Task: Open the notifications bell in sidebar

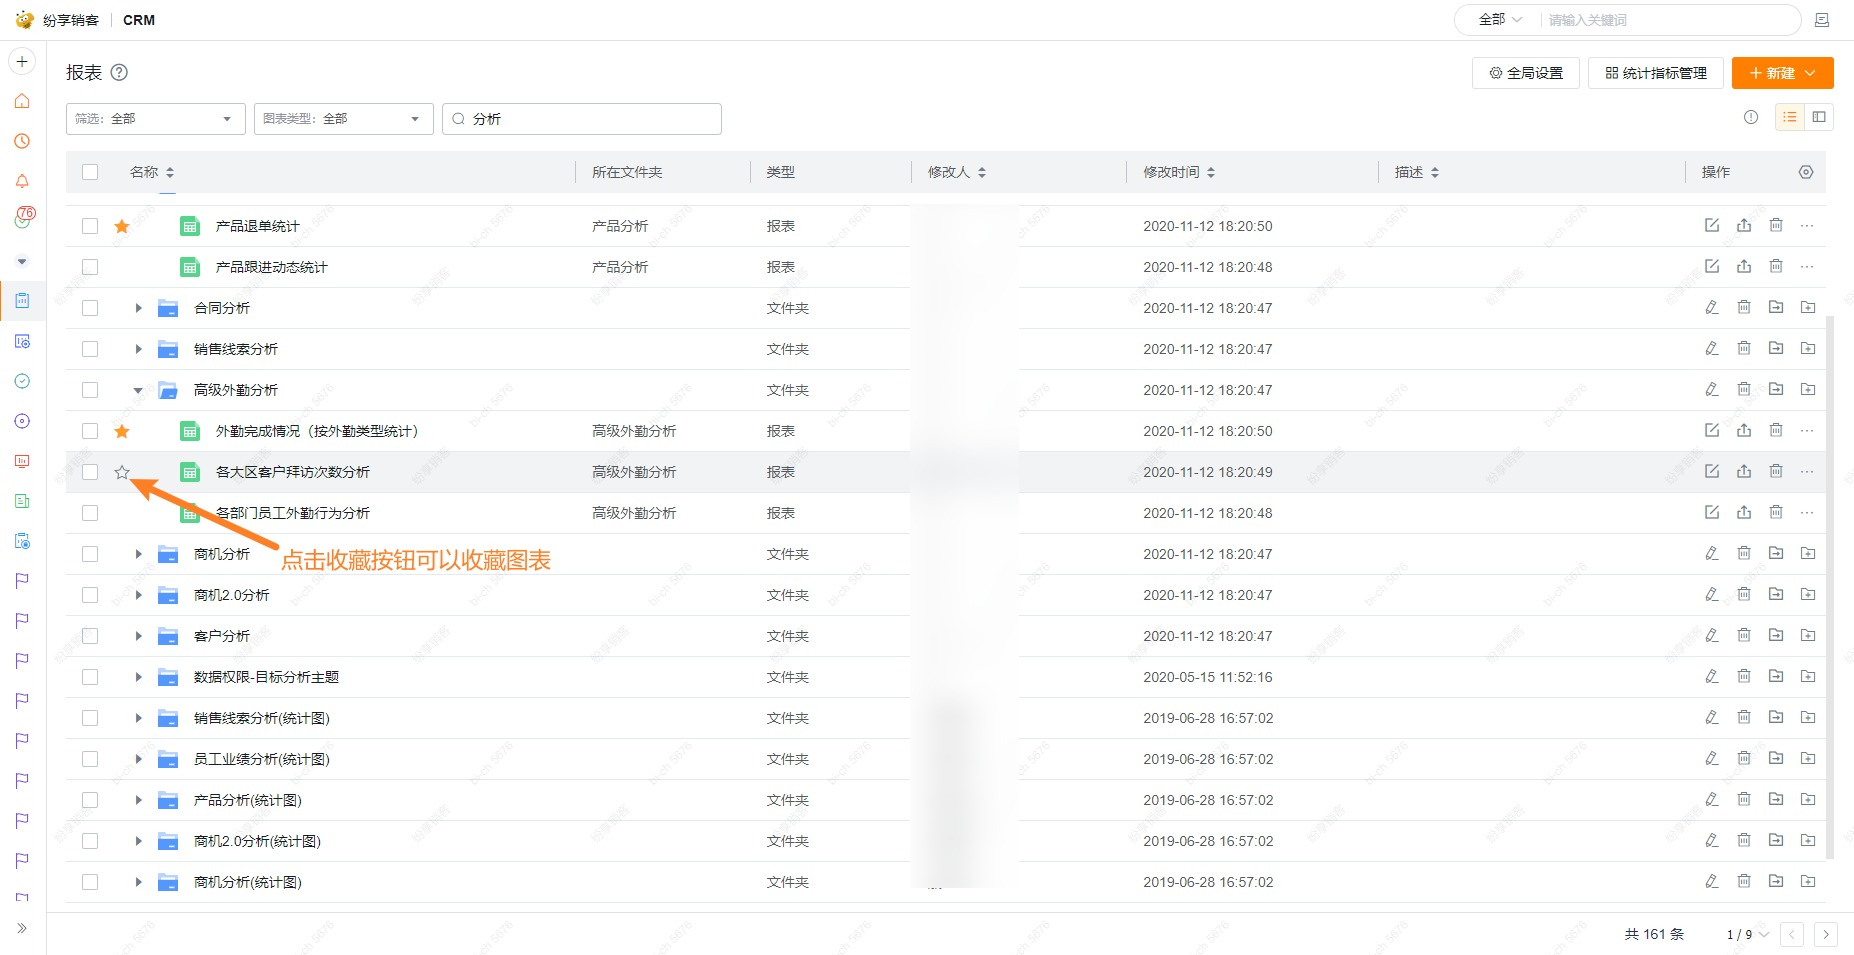Action: (21, 181)
